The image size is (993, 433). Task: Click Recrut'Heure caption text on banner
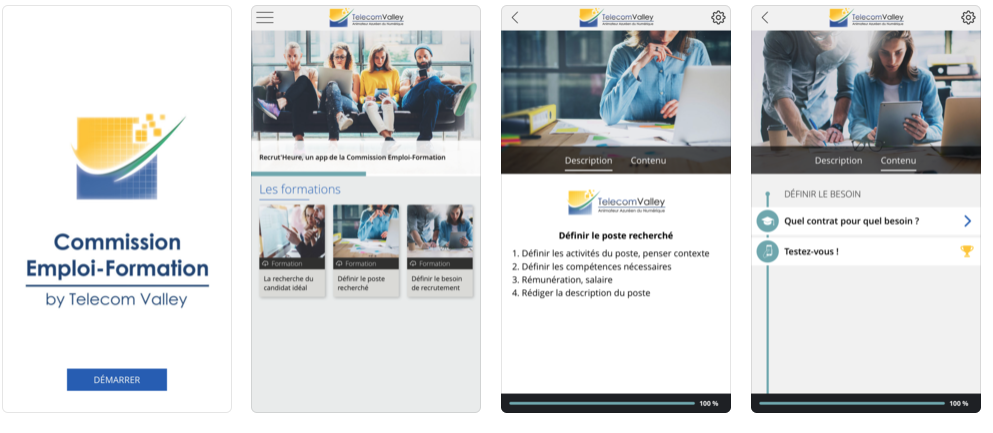click(352, 157)
